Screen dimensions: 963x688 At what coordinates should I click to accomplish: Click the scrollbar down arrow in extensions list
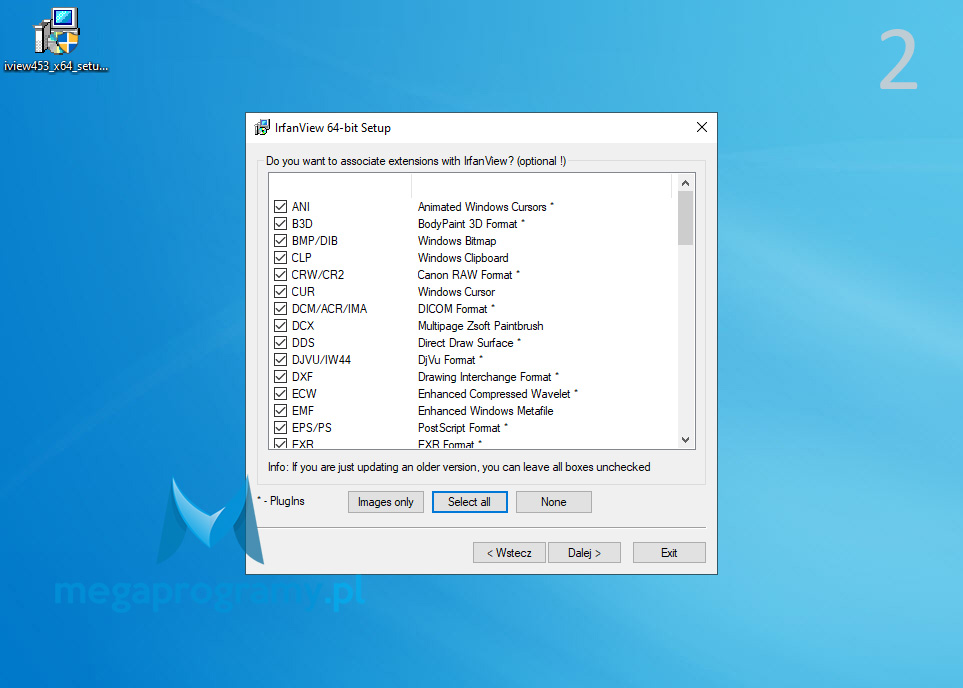point(686,440)
